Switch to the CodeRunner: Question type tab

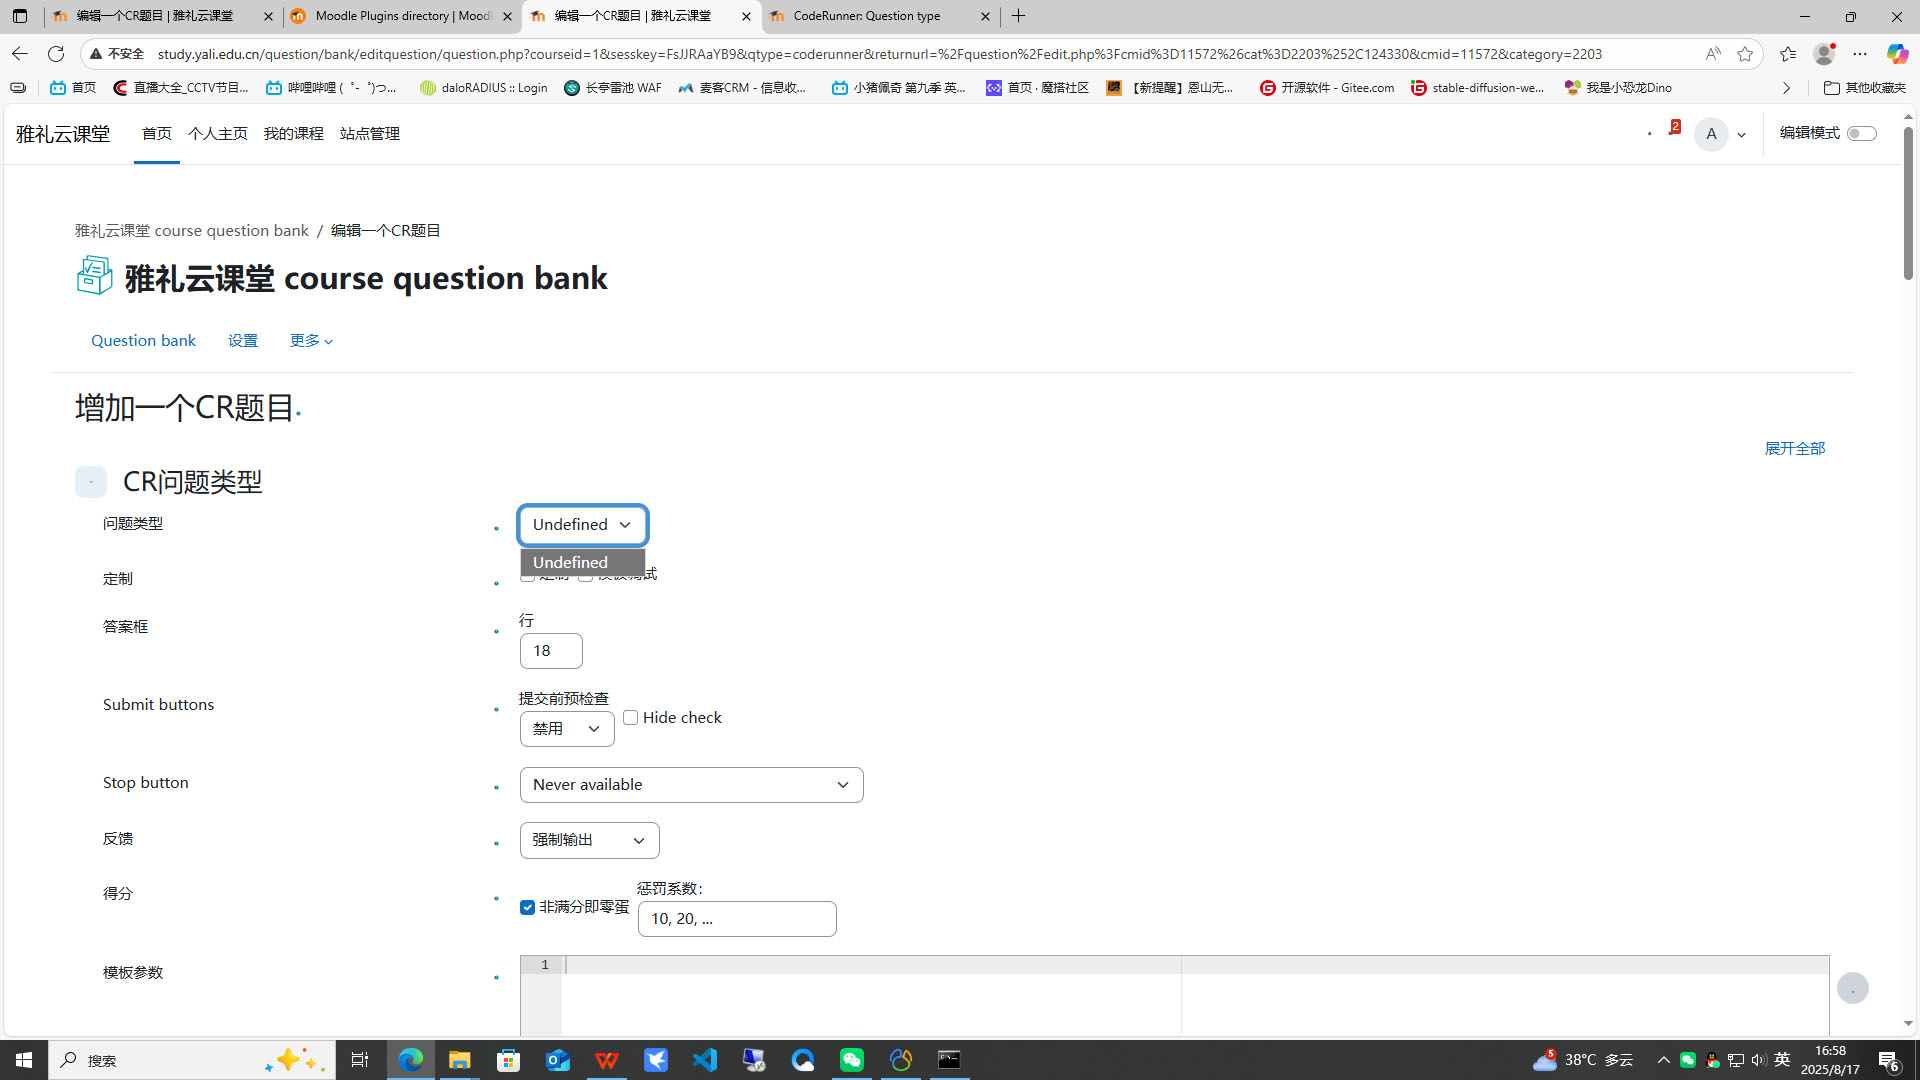coord(867,16)
